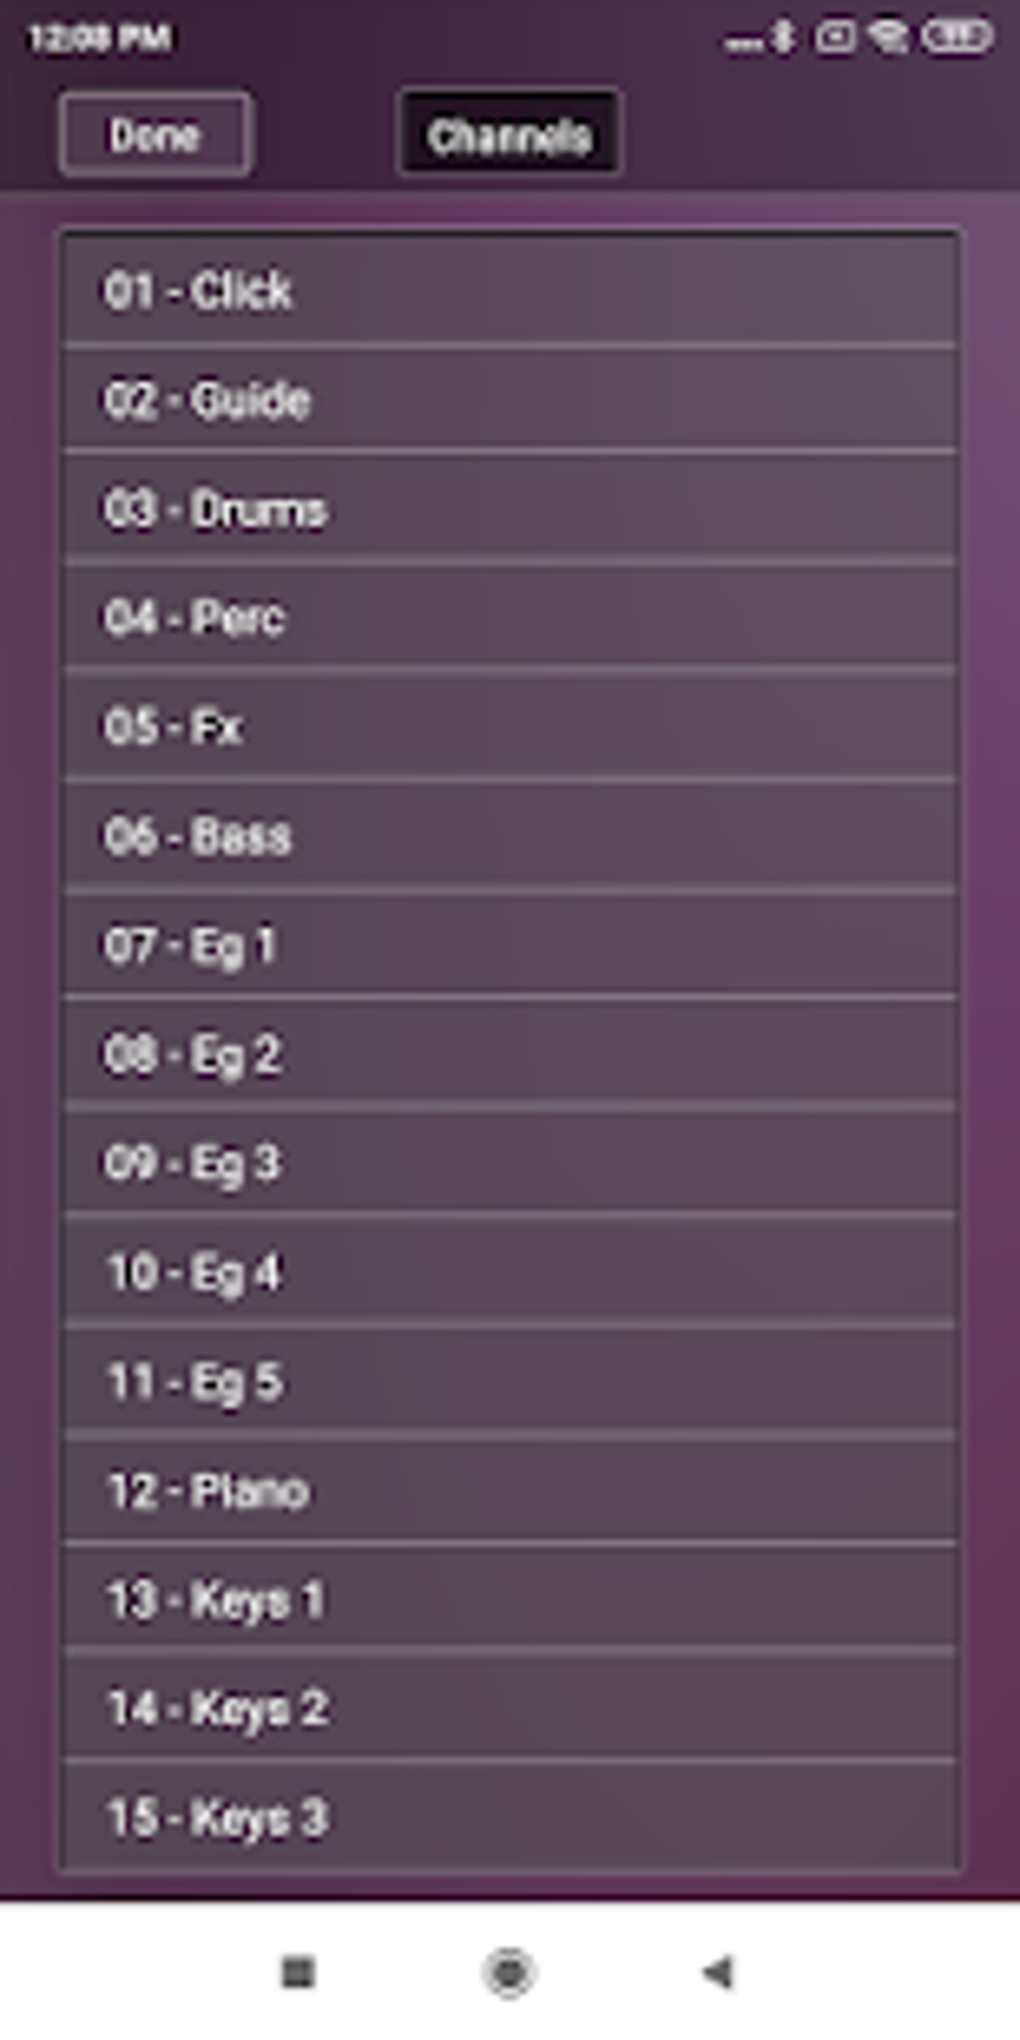This screenshot has width=1020, height=2040.
Task: Select the 07 - Eg 1 channel
Action: 510,945
